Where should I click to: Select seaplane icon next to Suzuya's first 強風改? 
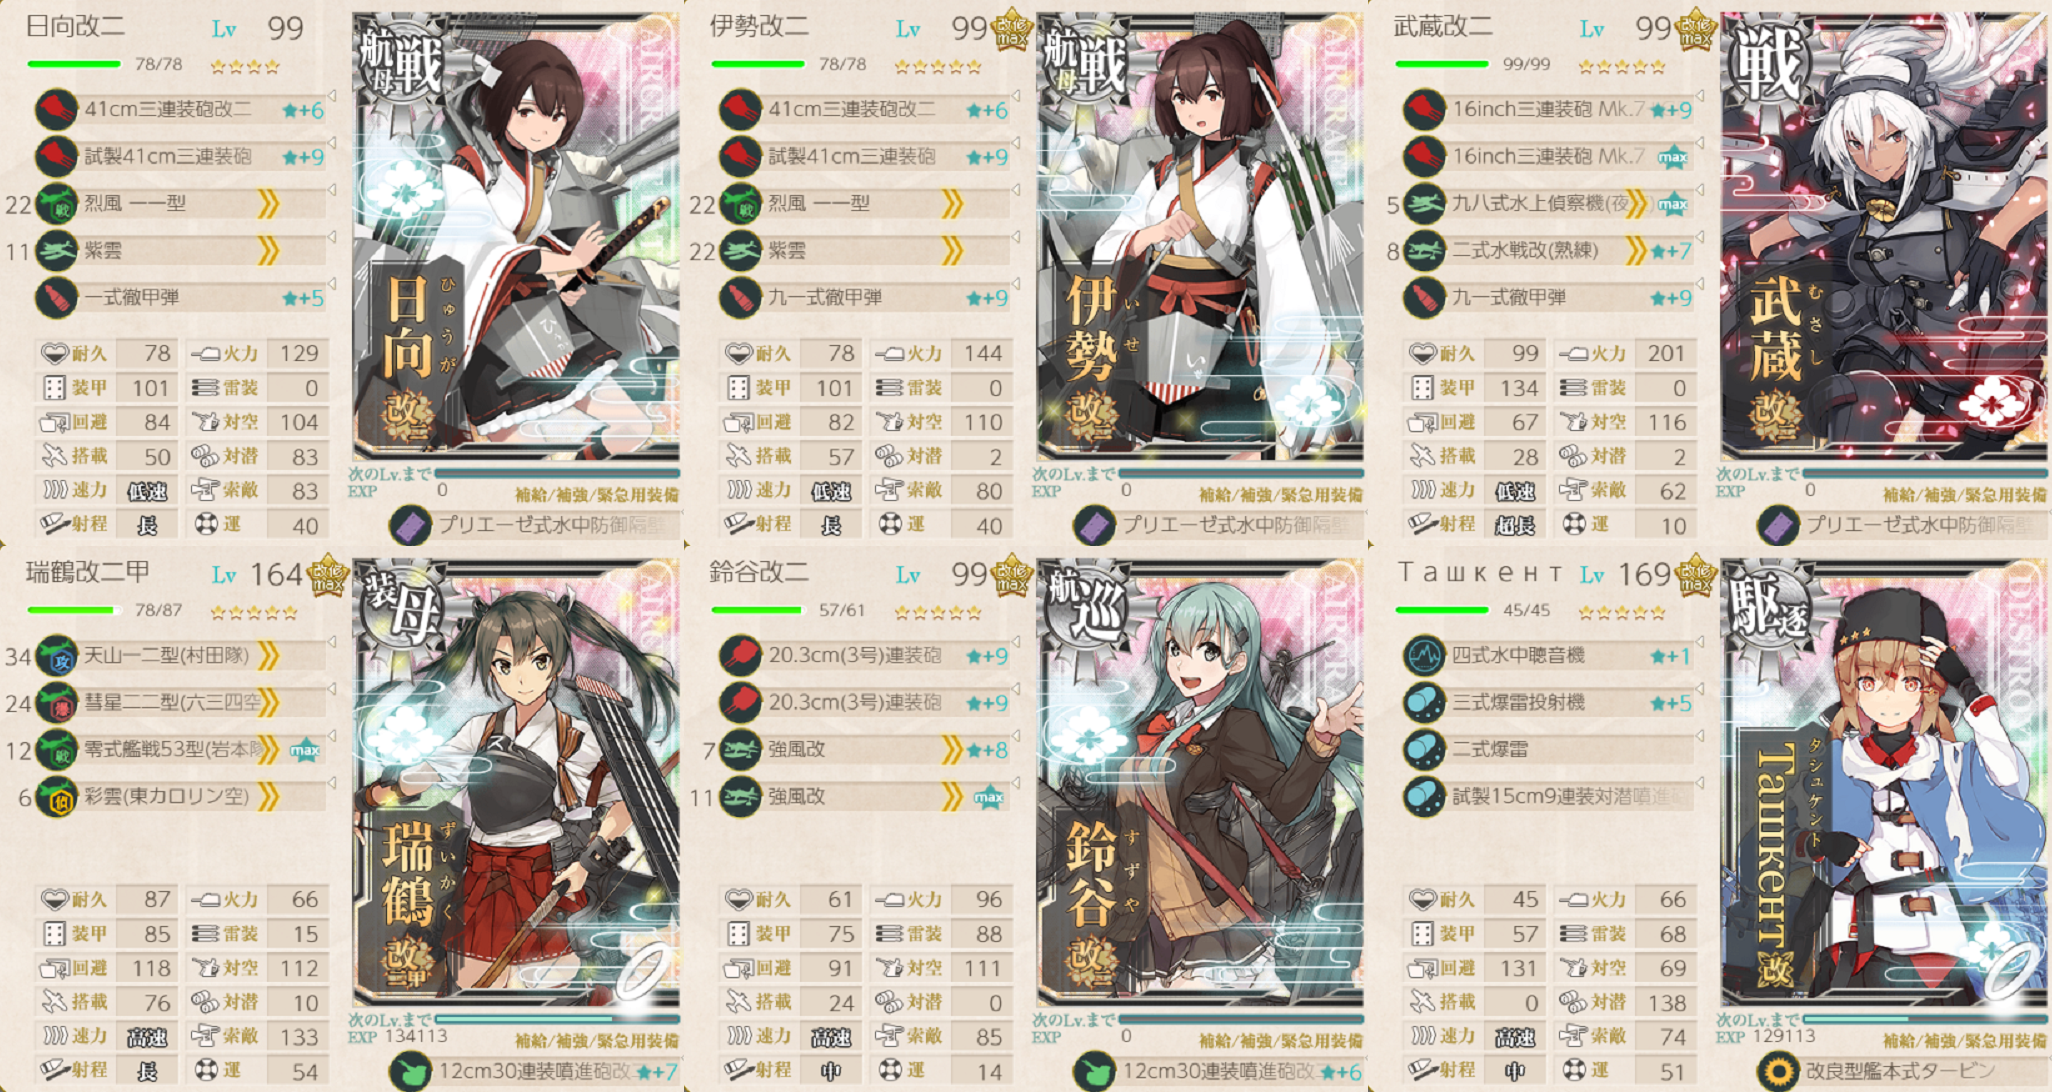coord(740,750)
